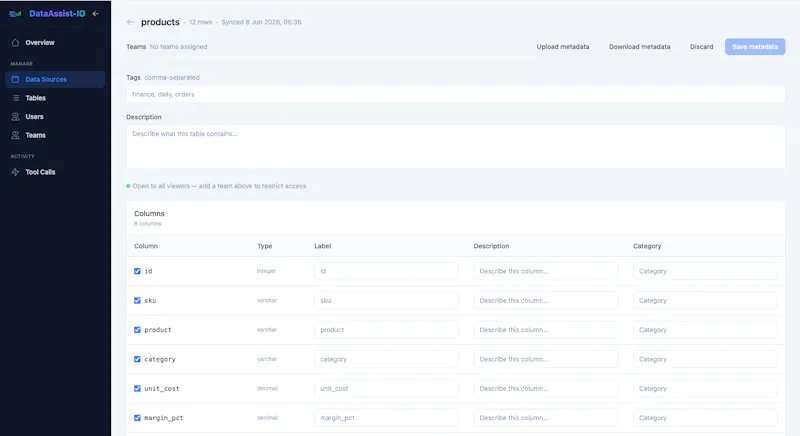Click the Tool Calls lightning icon
This screenshot has height=436, width=800.
(15, 172)
